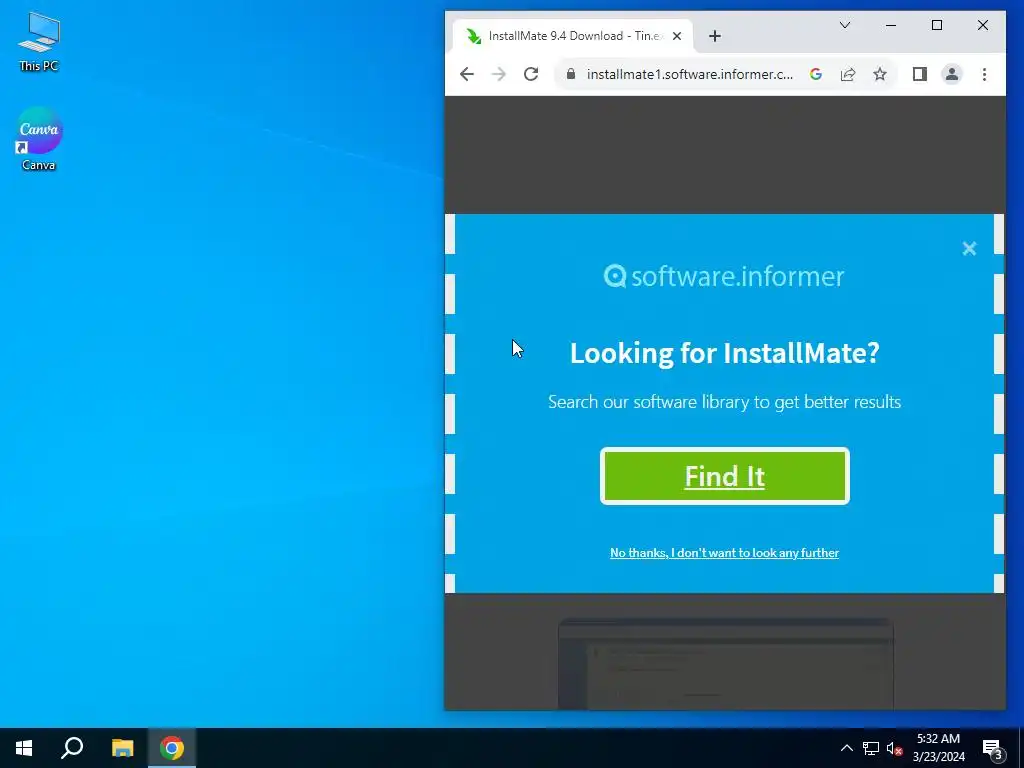This screenshot has width=1024, height=768.
Task: Click Chrome icon in taskbar
Action: coord(172,748)
